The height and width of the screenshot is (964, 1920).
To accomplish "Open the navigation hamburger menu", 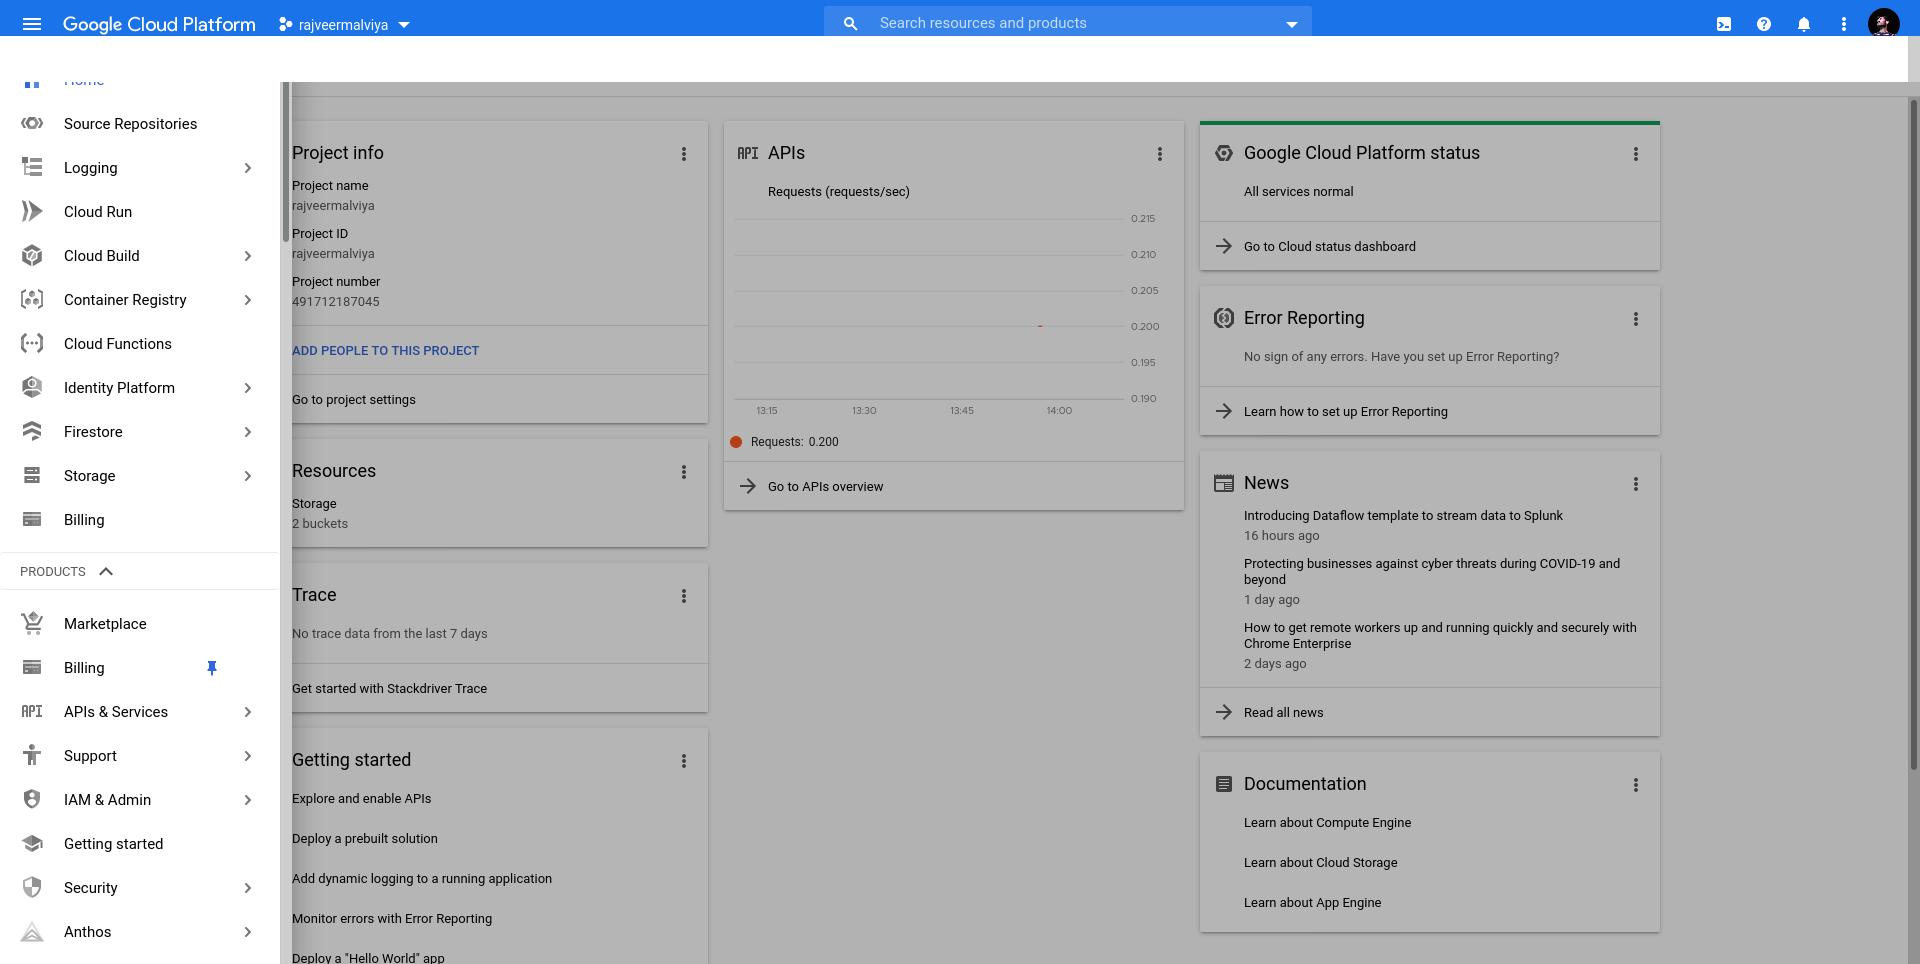I will (x=33, y=23).
